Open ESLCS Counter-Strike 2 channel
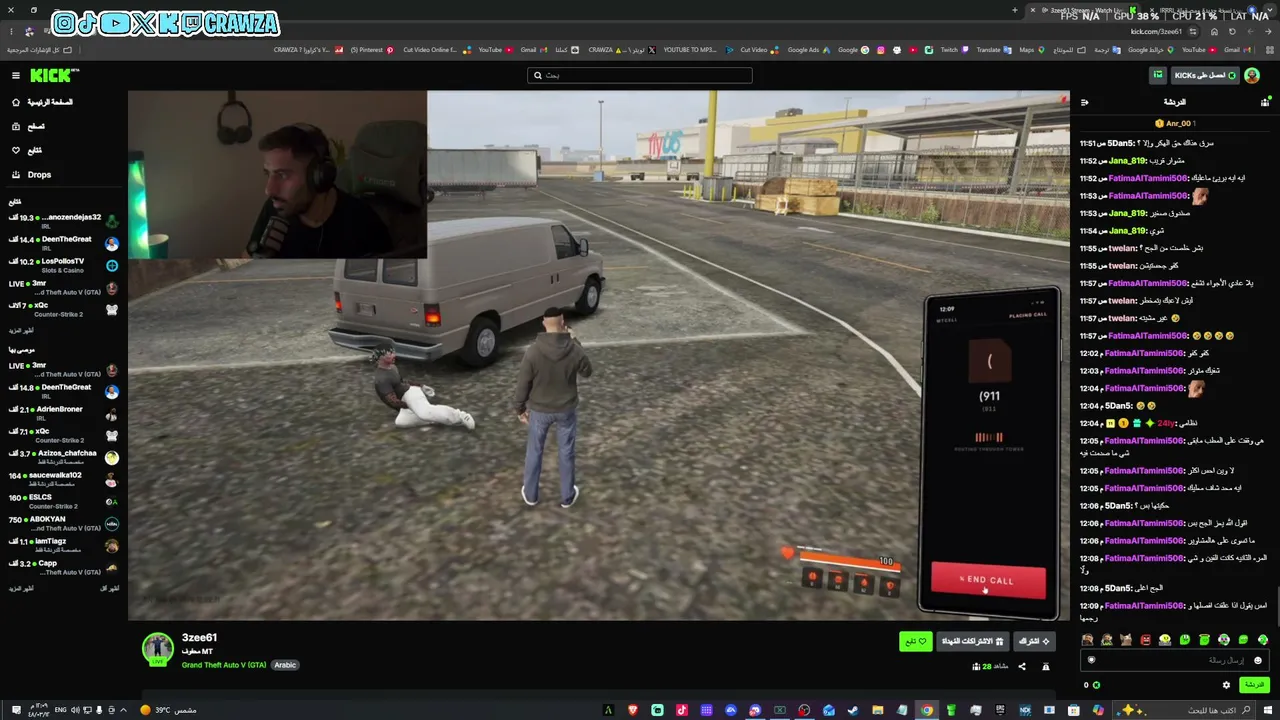The height and width of the screenshot is (720, 1280). click(x=62, y=501)
